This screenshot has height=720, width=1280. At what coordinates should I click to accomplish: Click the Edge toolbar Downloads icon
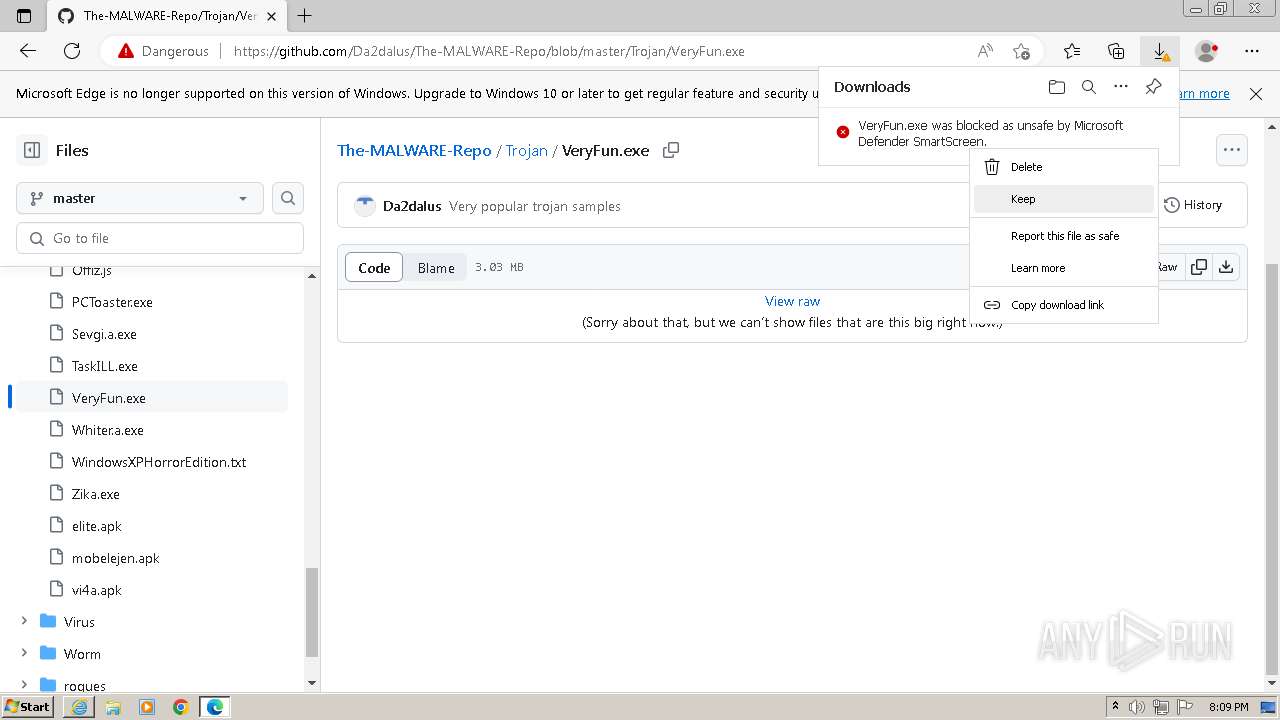(x=1160, y=51)
